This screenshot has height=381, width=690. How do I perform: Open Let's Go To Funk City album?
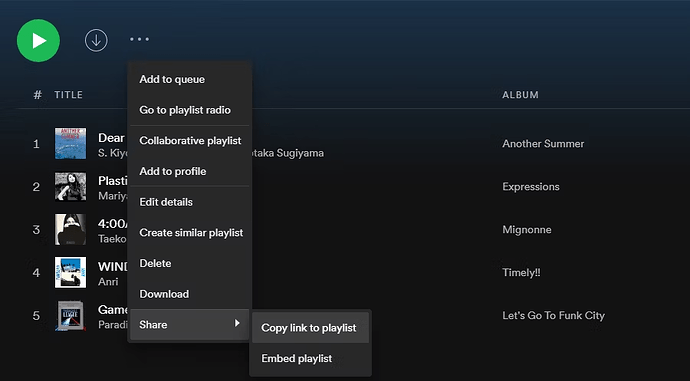554,315
